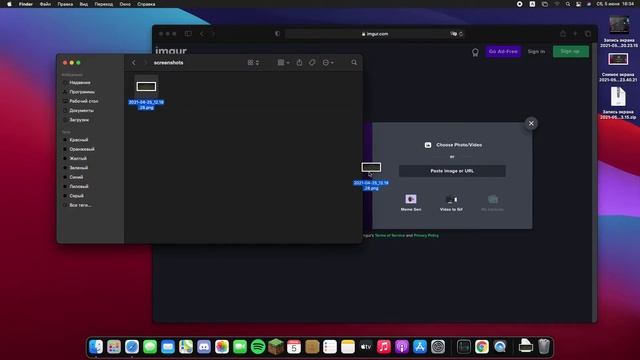Open Все теги… in the sidebar
This screenshot has height=360, width=640.
(80, 205)
